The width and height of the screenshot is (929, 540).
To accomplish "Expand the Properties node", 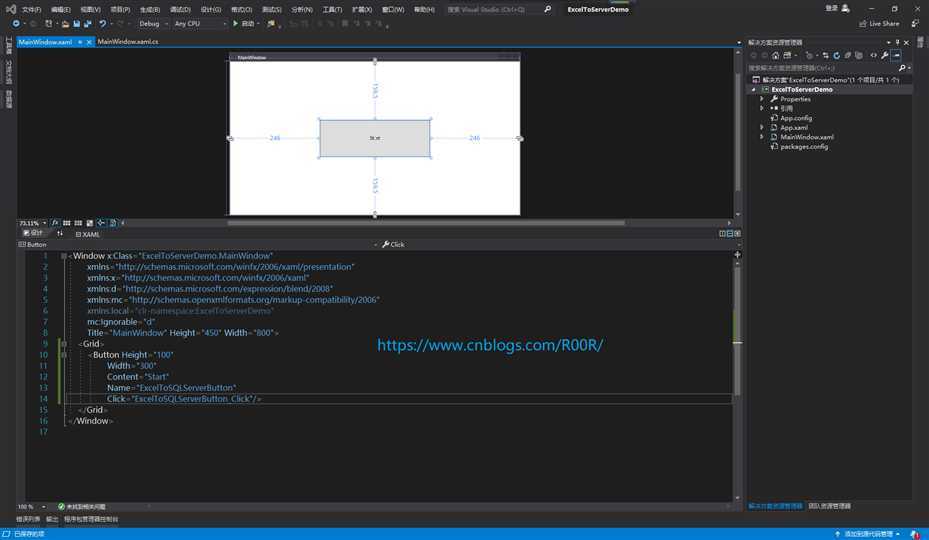I will [762, 99].
